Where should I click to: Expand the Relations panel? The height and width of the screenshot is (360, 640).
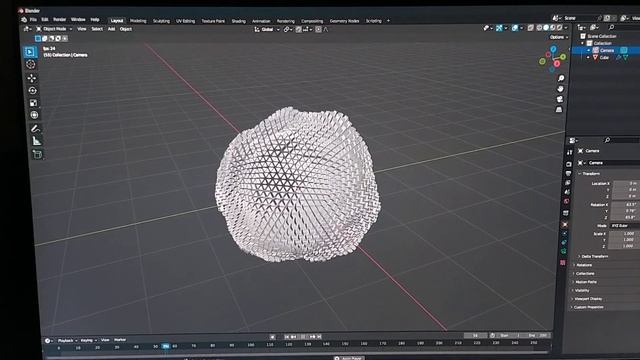(582, 265)
